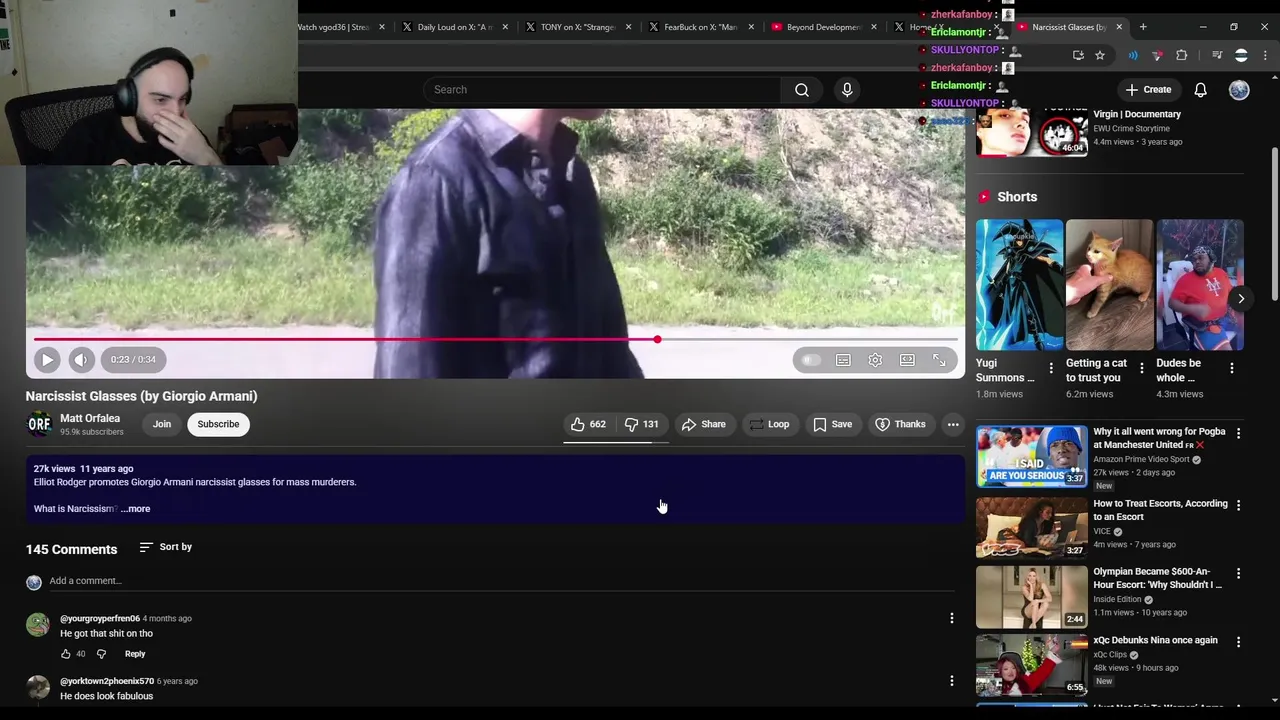Seek using the red video progress bar
This screenshot has width=1280, height=720.
click(x=495, y=340)
